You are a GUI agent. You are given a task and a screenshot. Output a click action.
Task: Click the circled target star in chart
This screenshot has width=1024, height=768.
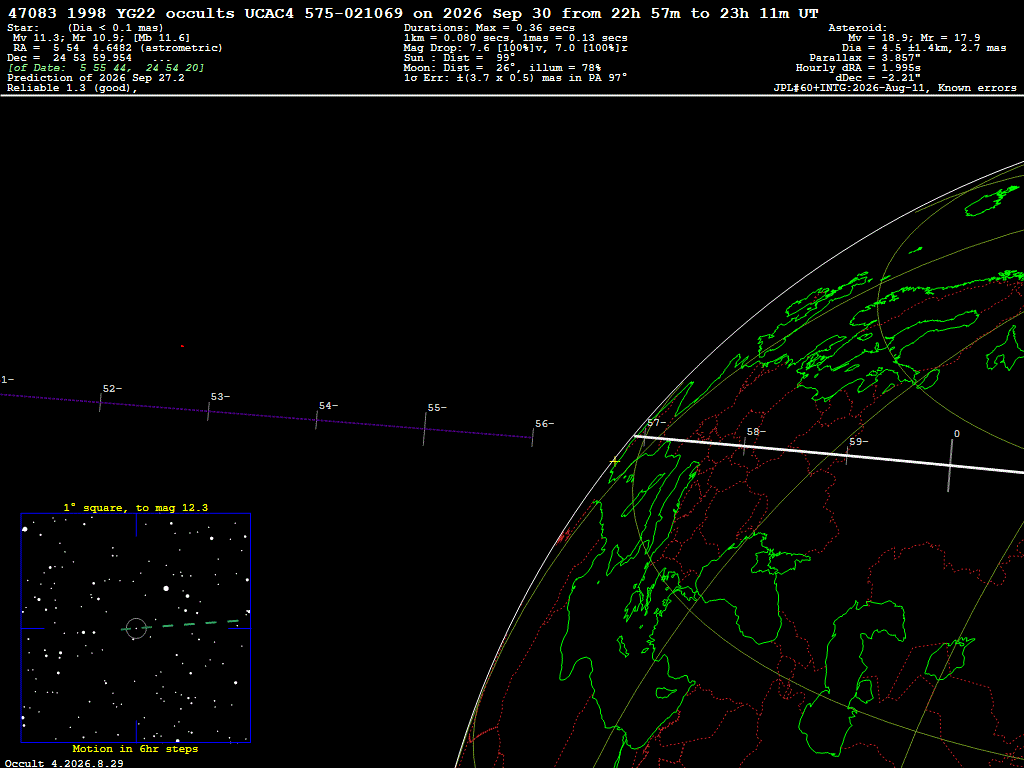[136, 628]
